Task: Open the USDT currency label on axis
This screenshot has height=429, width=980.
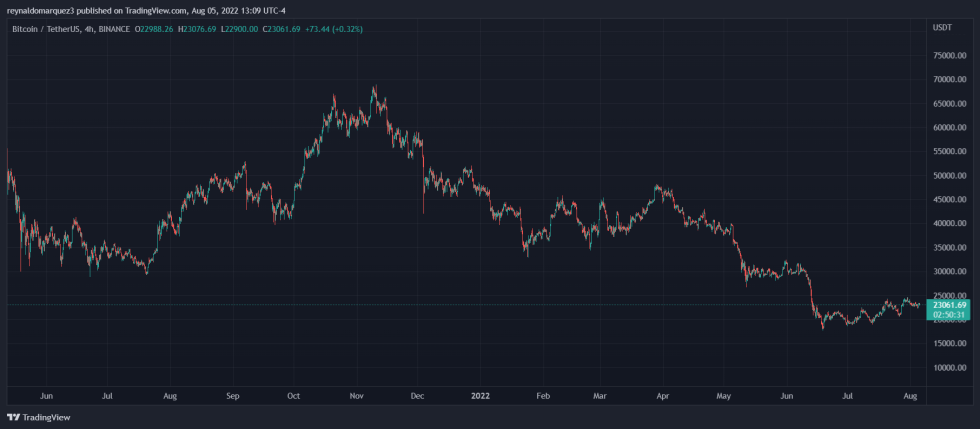Action: (x=942, y=27)
